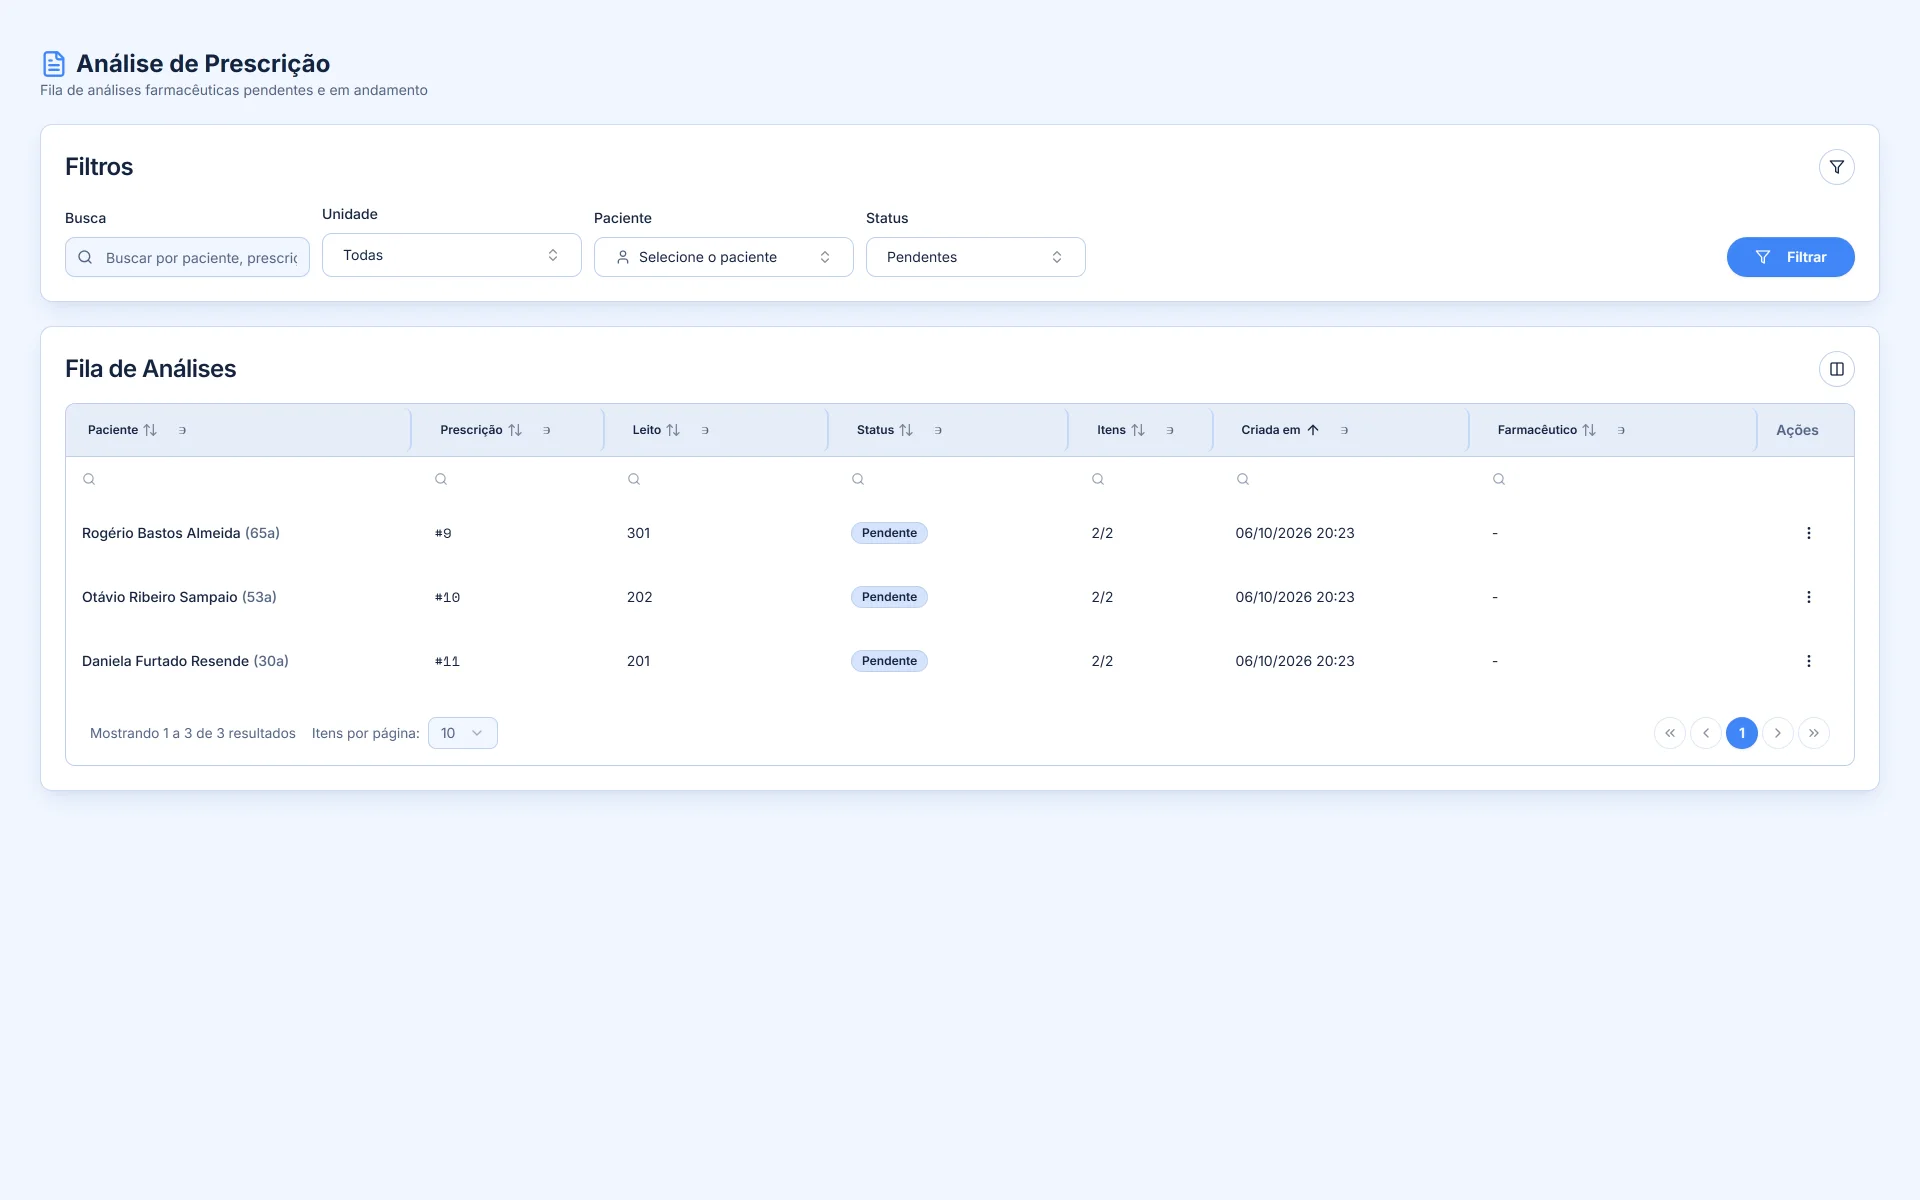Open filter menu icon beside Criada em header
Viewport: 1920px width, 1200px height.
[1344, 430]
